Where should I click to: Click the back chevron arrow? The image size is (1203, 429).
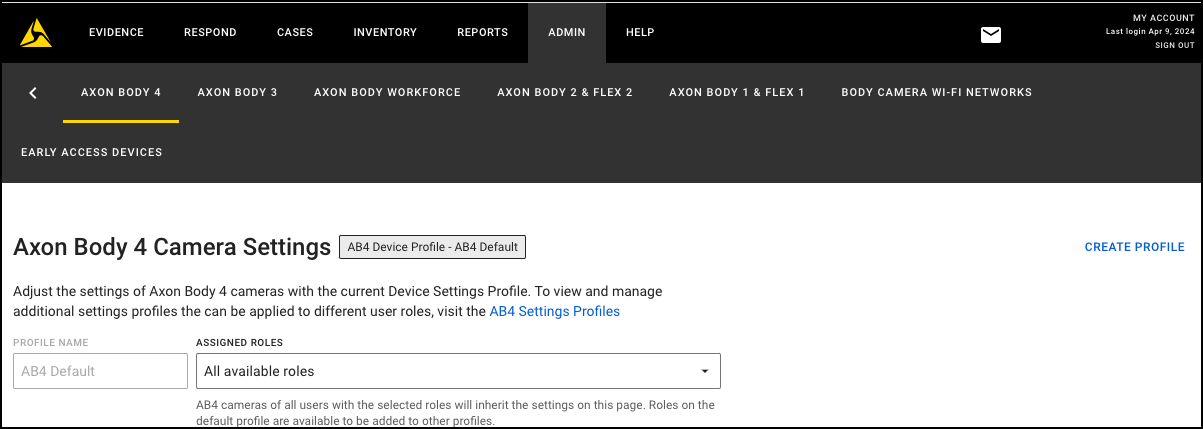point(33,93)
